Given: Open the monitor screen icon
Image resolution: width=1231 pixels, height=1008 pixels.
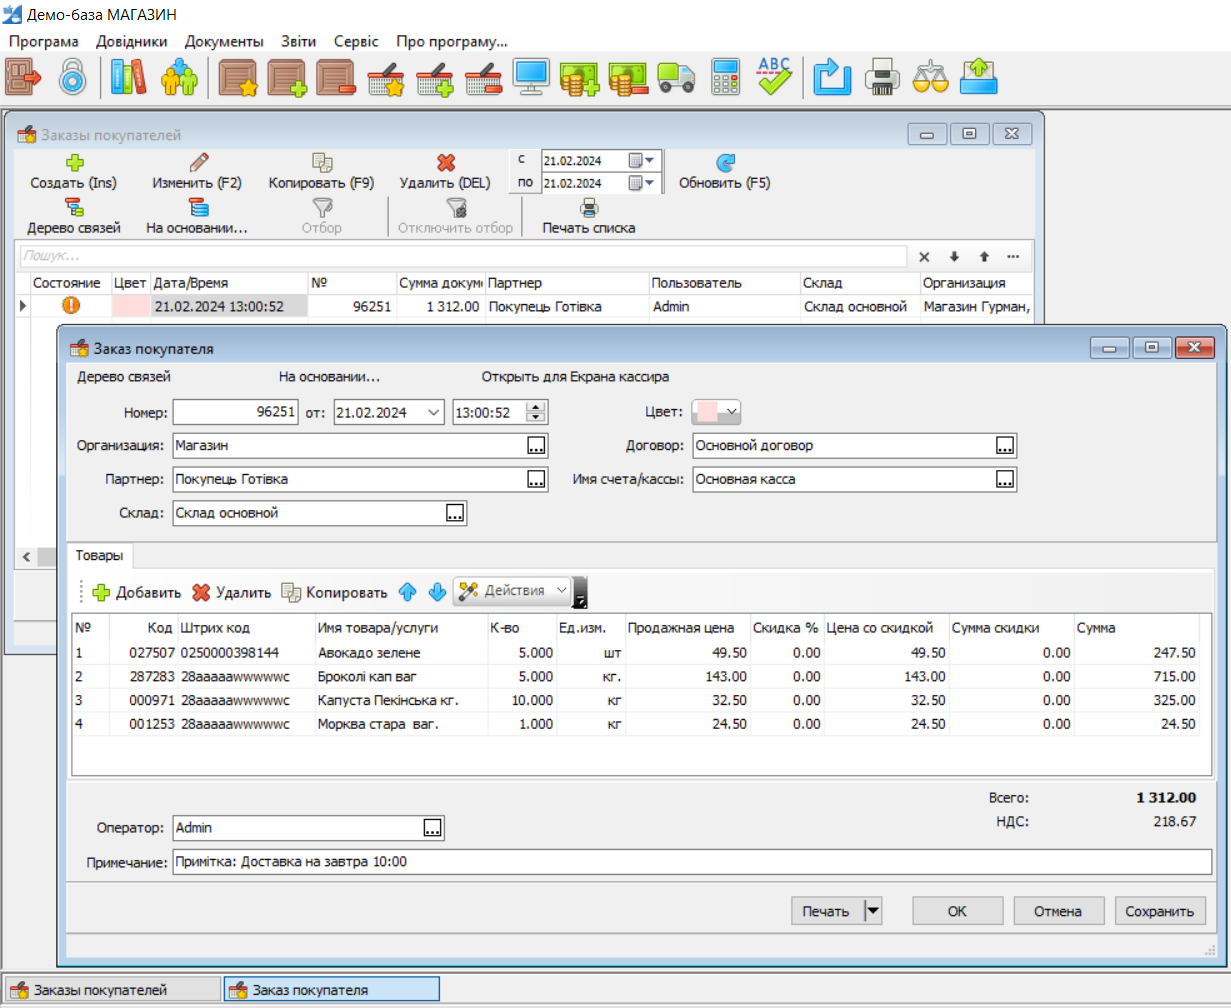Looking at the screenshot, I should 531,76.
